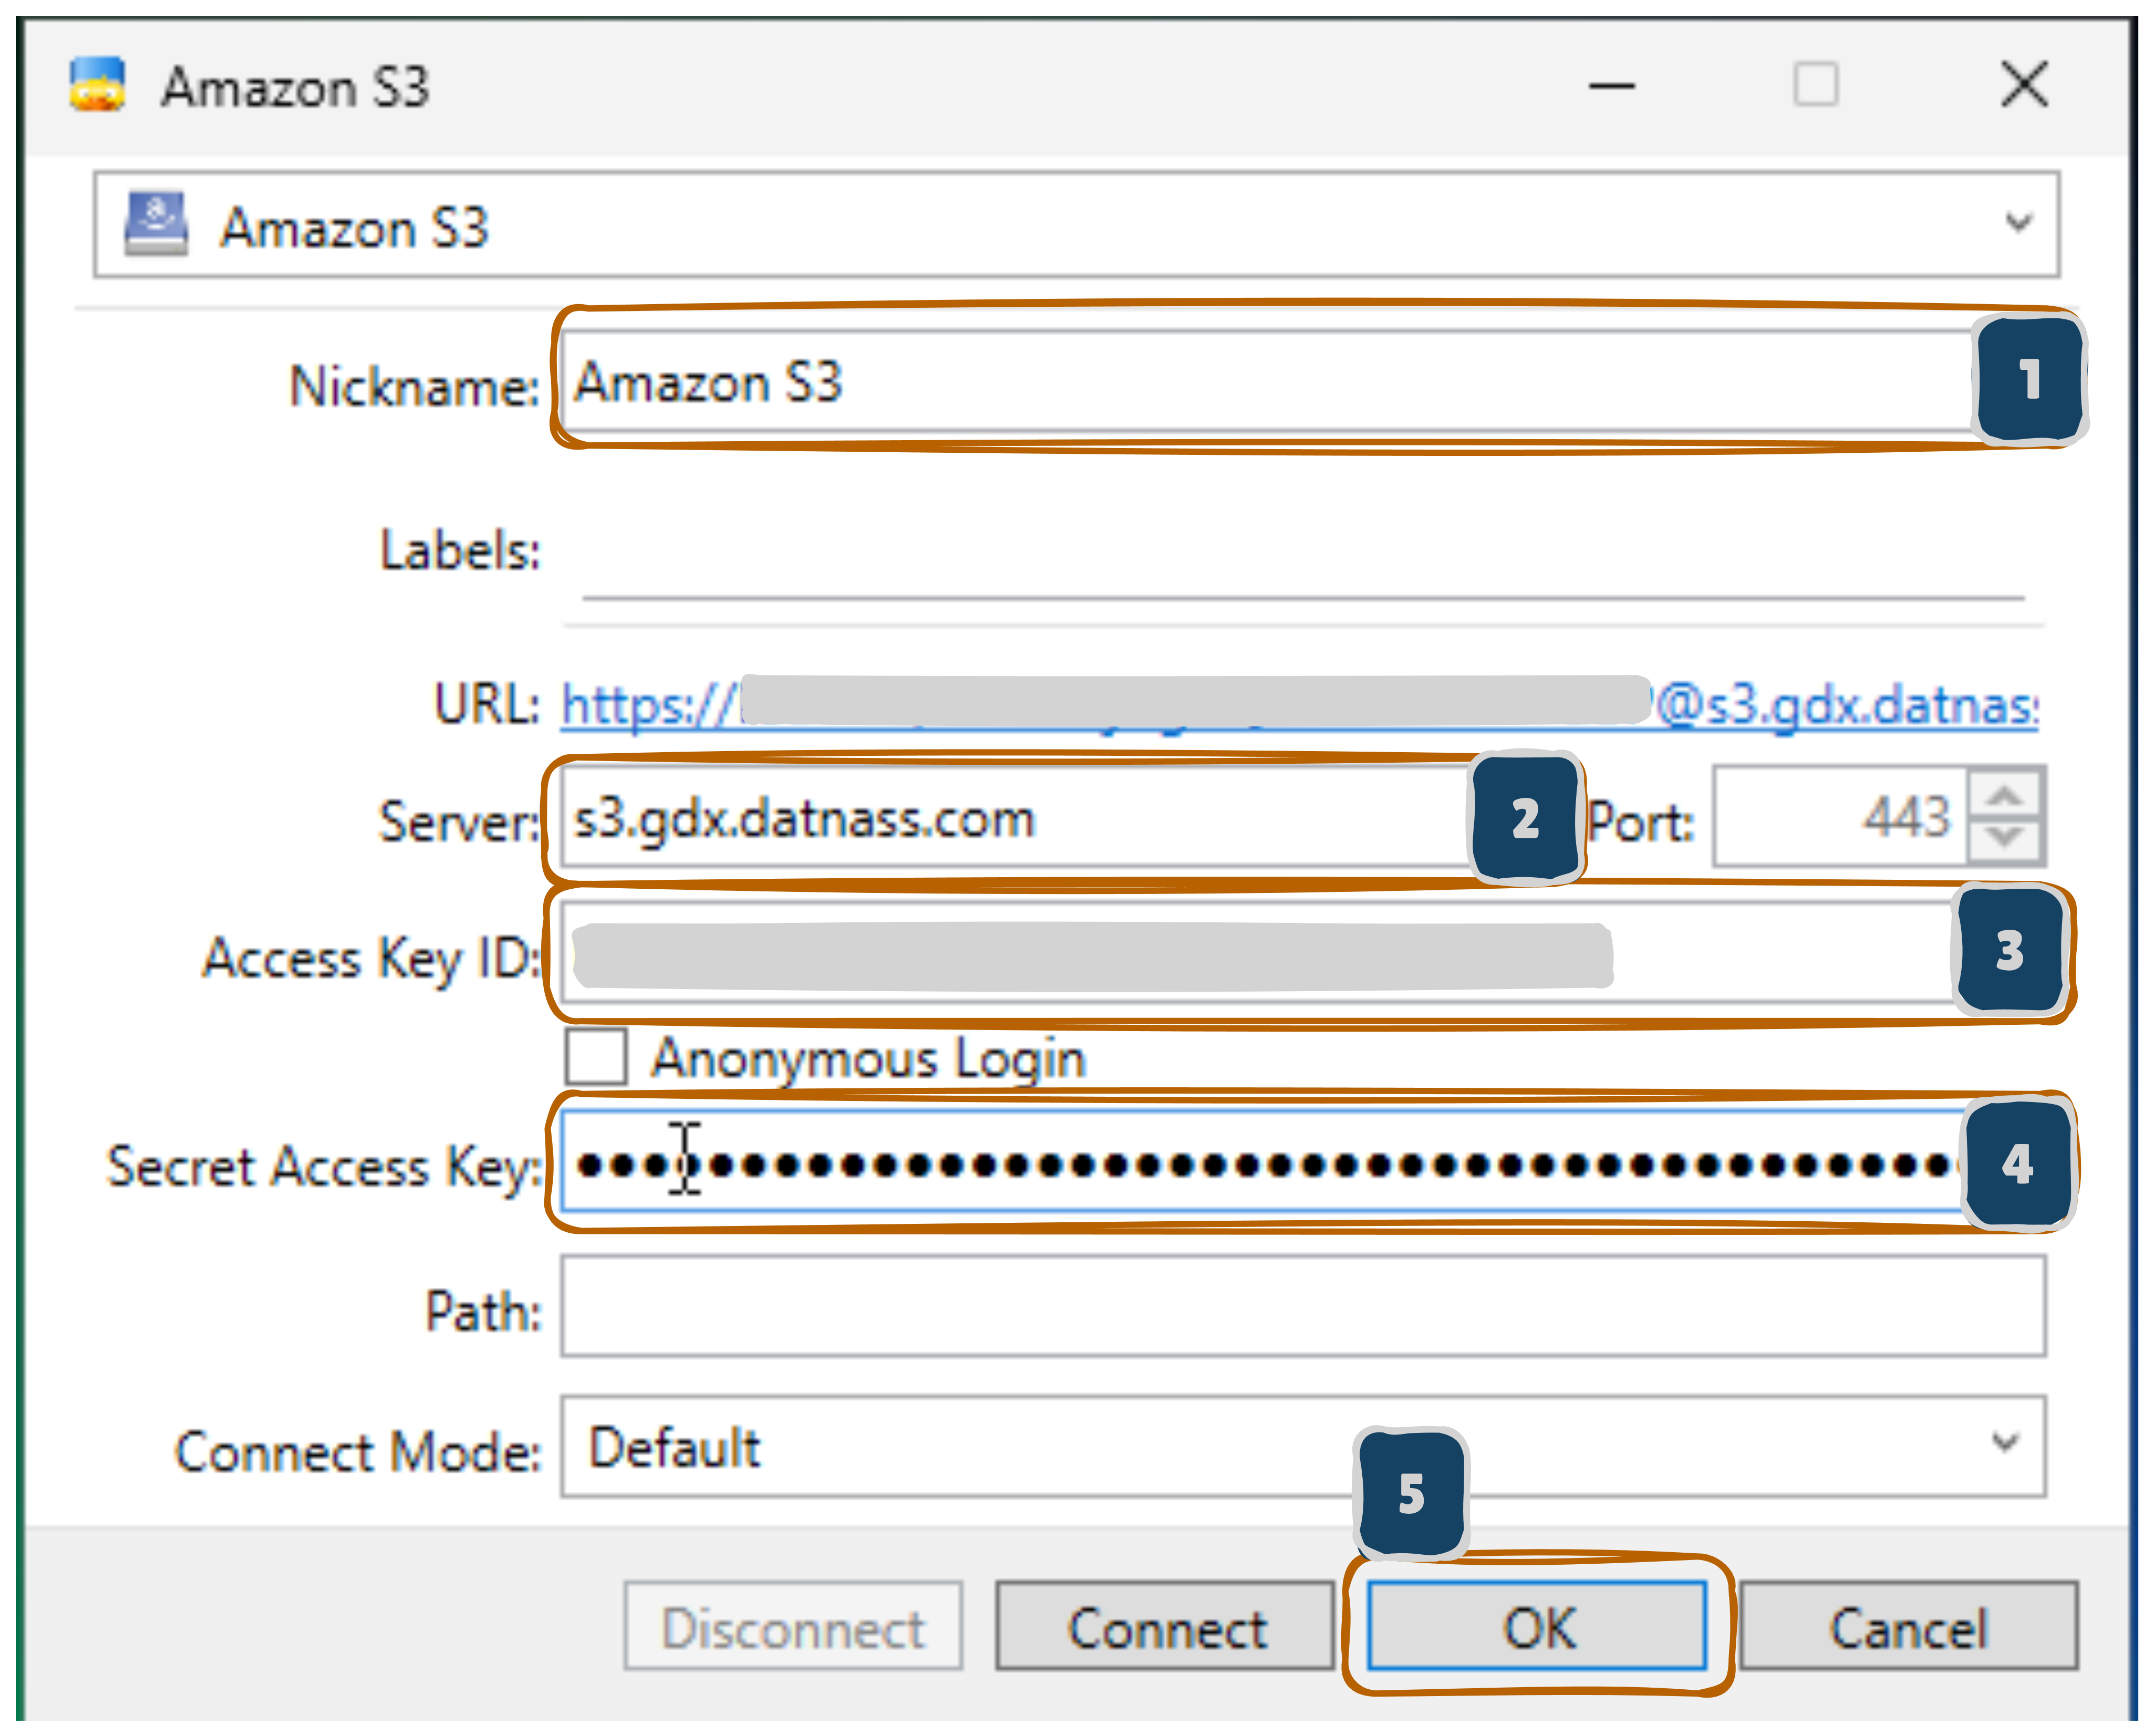Click the Cyberduck app icon in title bar
The height and width of the screenshot is (1736, 2154).
point(97,85)
